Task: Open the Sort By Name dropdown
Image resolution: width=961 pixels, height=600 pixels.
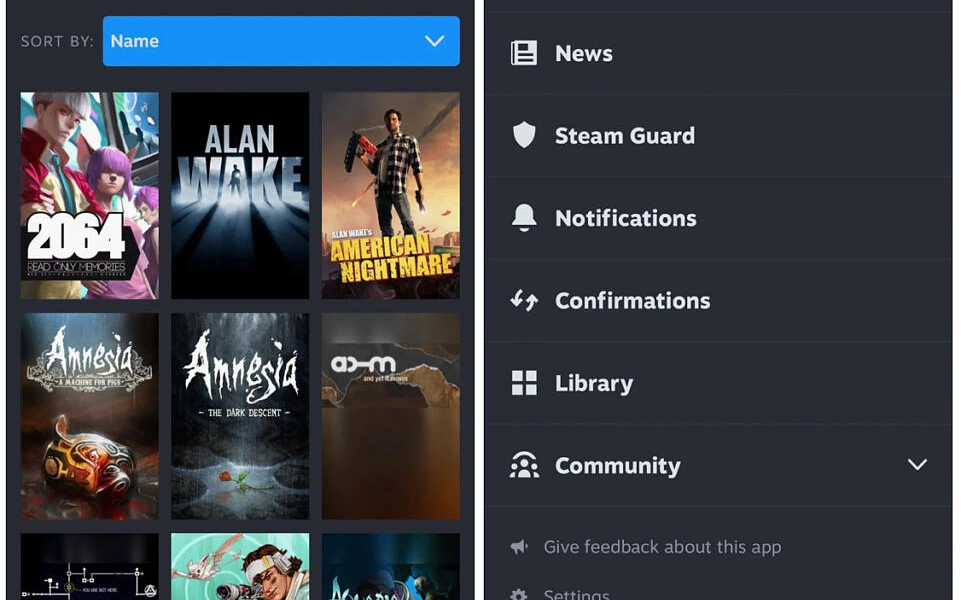Action: [x=281, y=41]
